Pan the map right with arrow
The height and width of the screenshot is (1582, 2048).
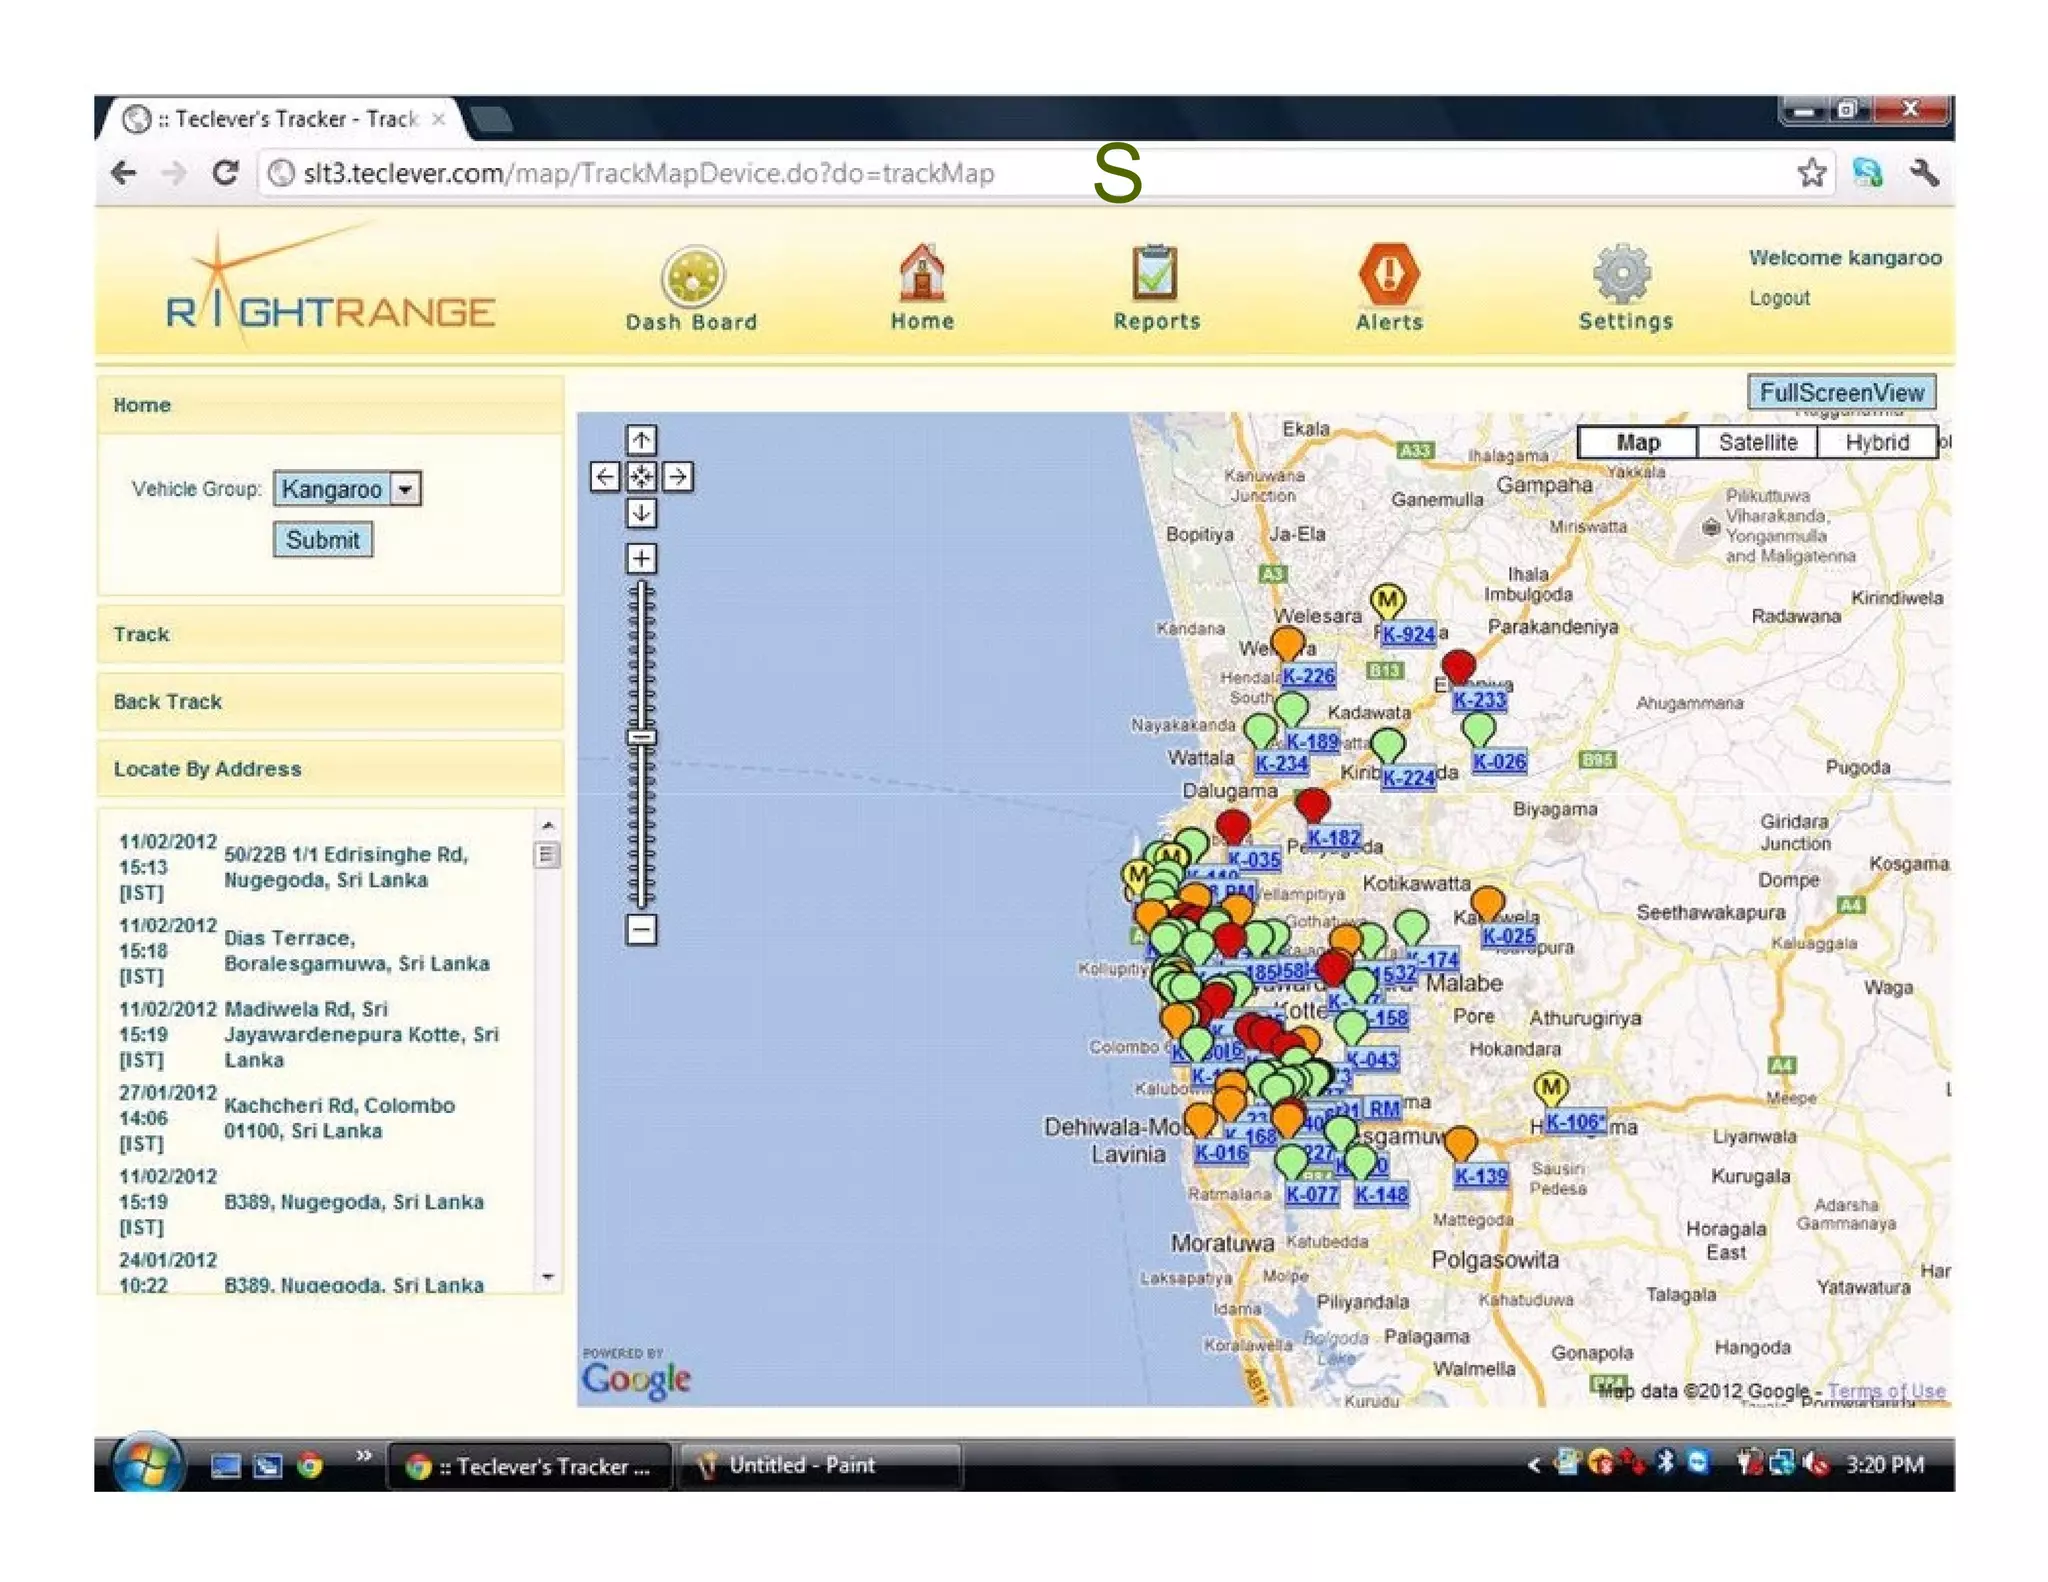pyautogui.click(x=678, y=477)
